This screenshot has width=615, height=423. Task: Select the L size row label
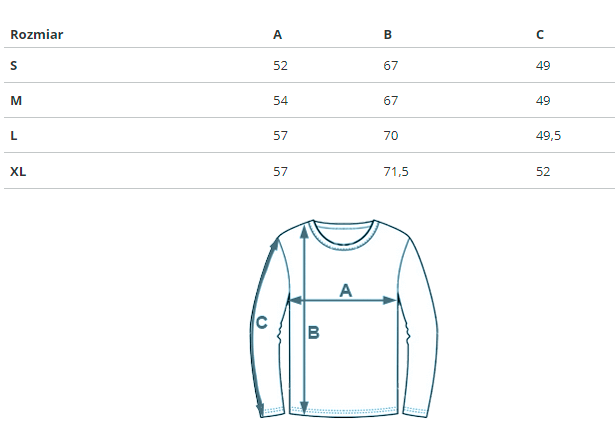pos(14,135)
